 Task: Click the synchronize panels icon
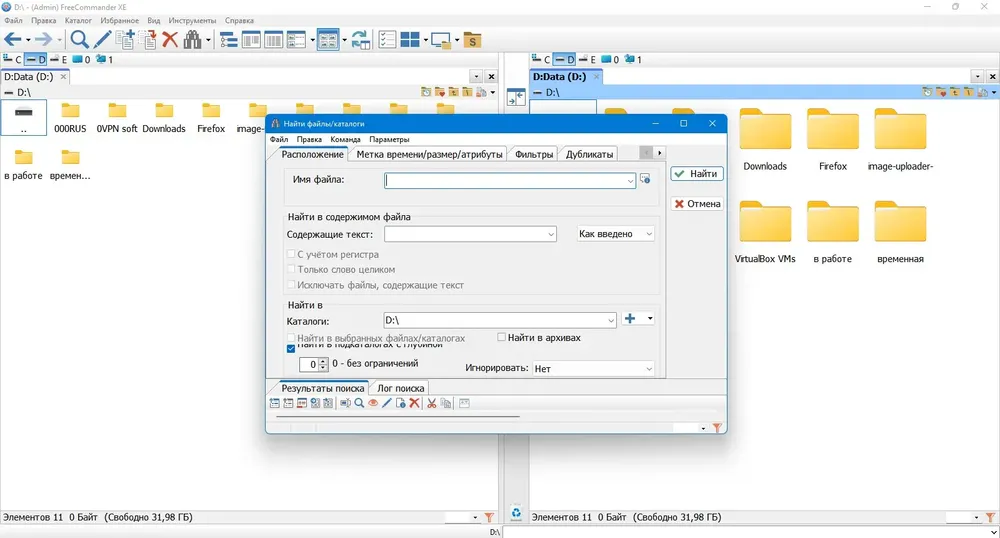361,40
